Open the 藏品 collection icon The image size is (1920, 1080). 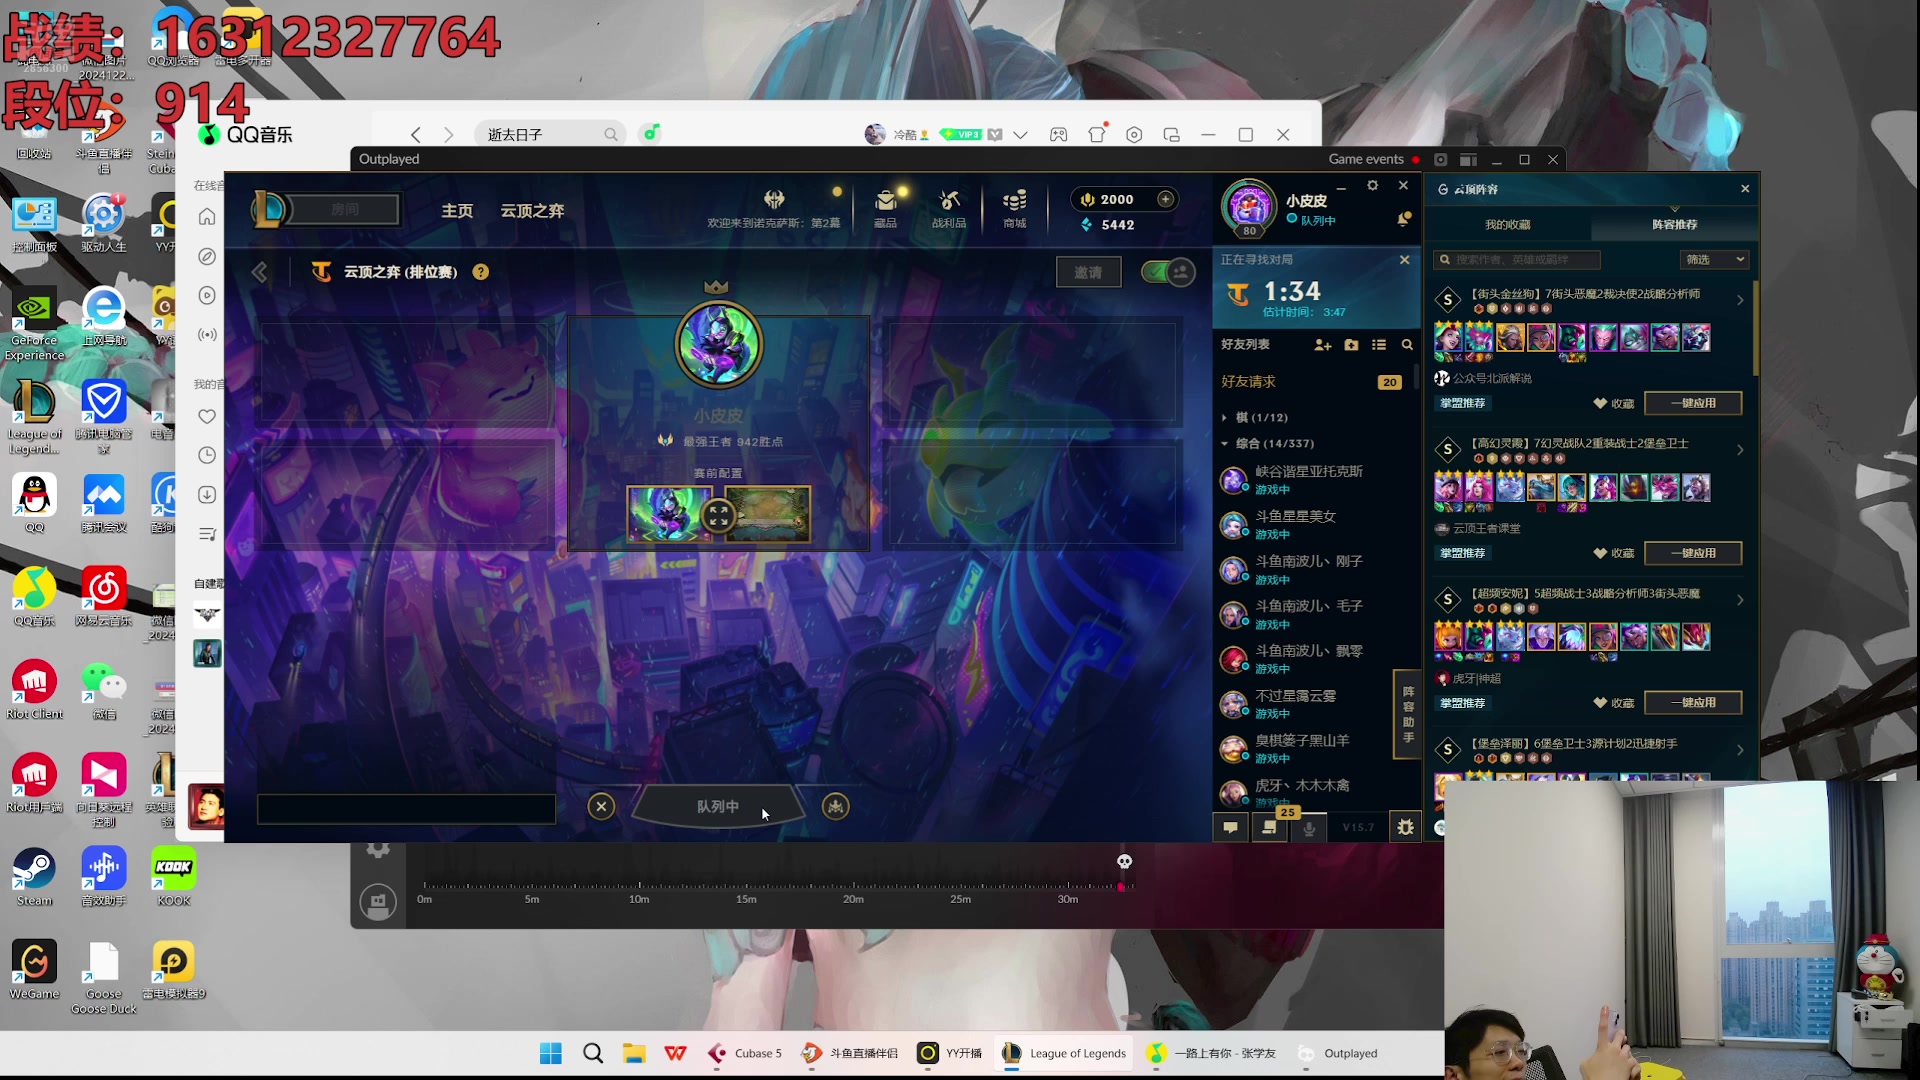pos(885,208)
